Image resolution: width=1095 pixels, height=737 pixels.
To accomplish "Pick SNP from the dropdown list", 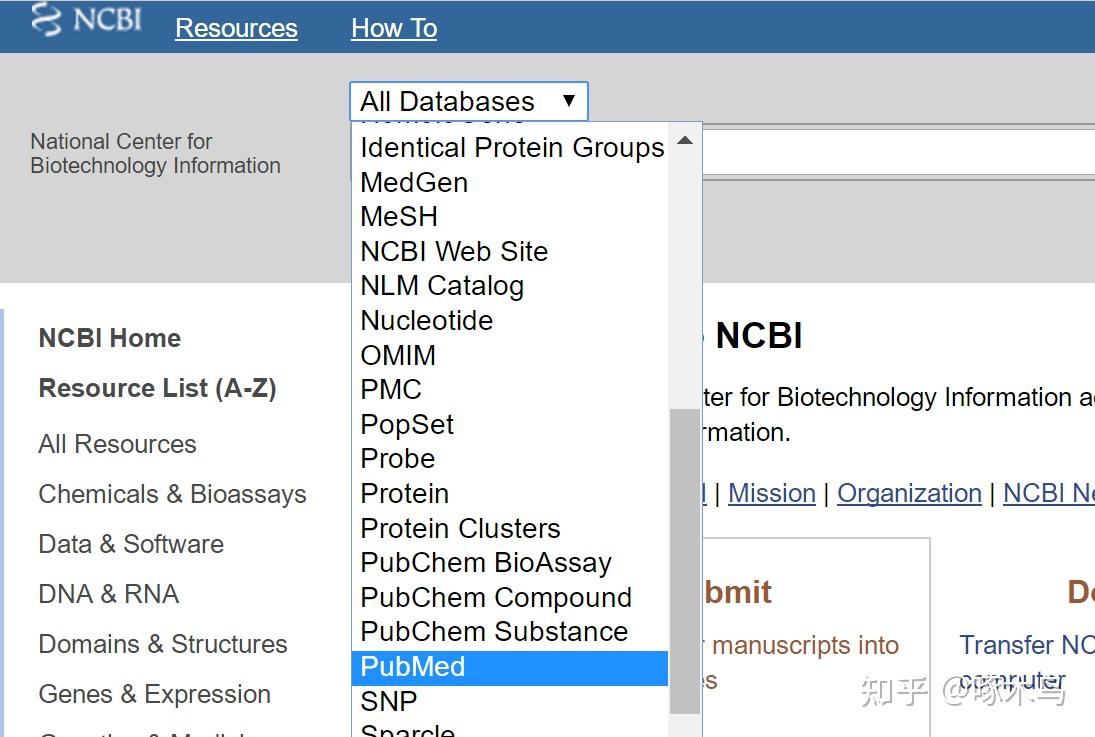I will pyautogui.click(x=388, y=701).
